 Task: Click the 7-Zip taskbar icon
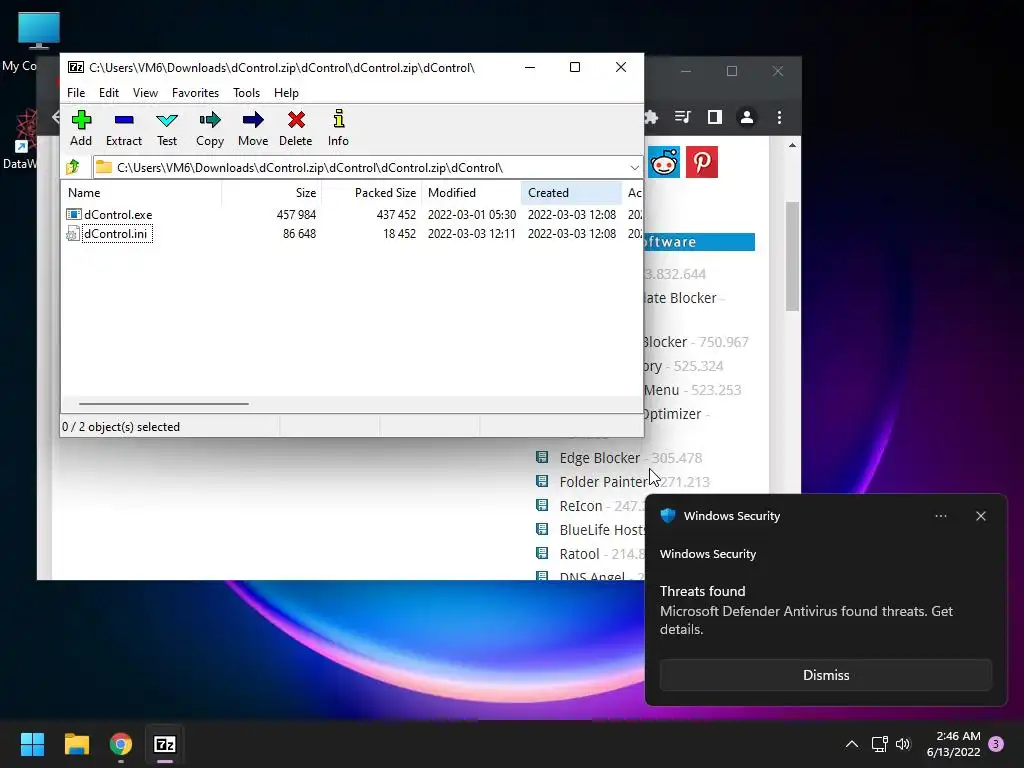pyautogui.click(x=165, y=744)
